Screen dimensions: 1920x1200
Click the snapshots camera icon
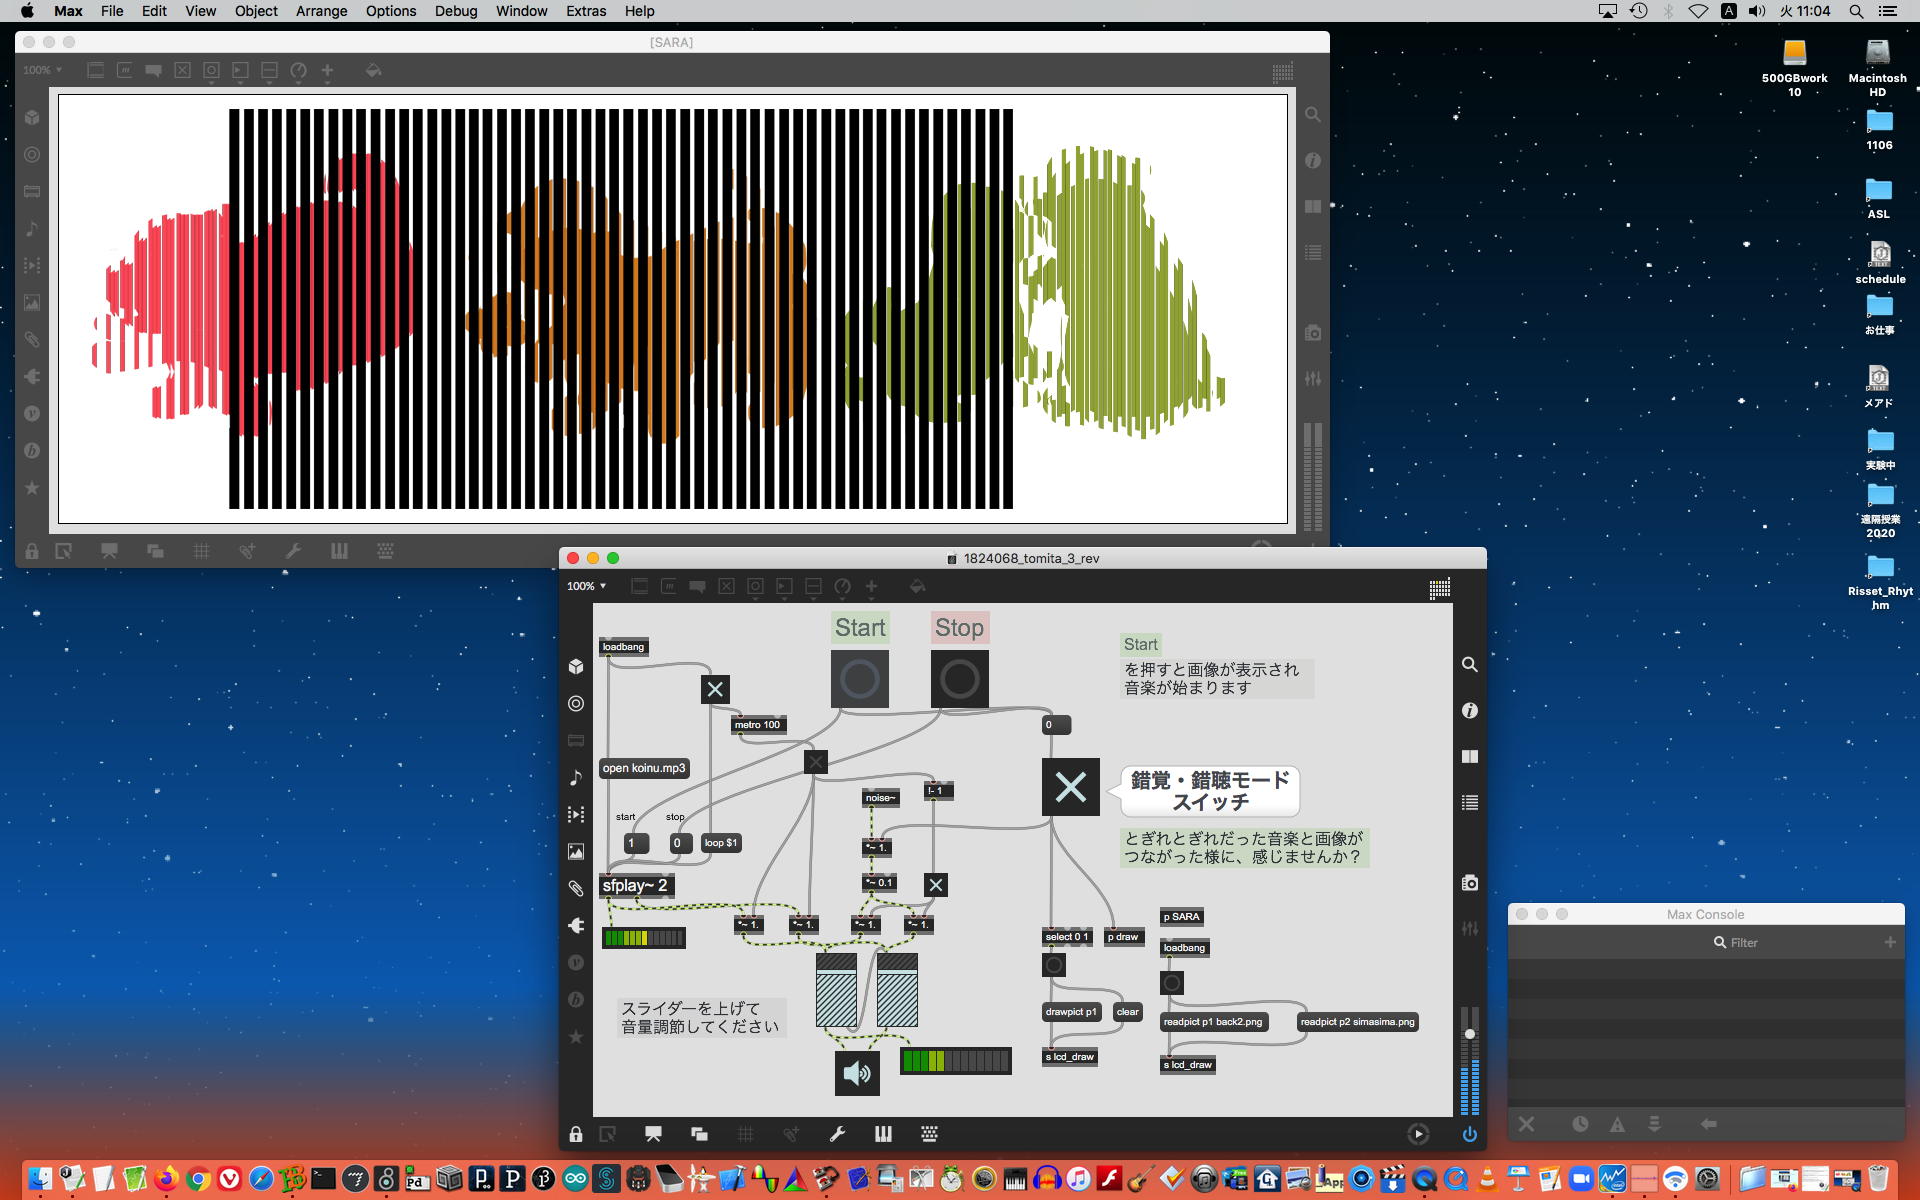tap(1469, 883)
